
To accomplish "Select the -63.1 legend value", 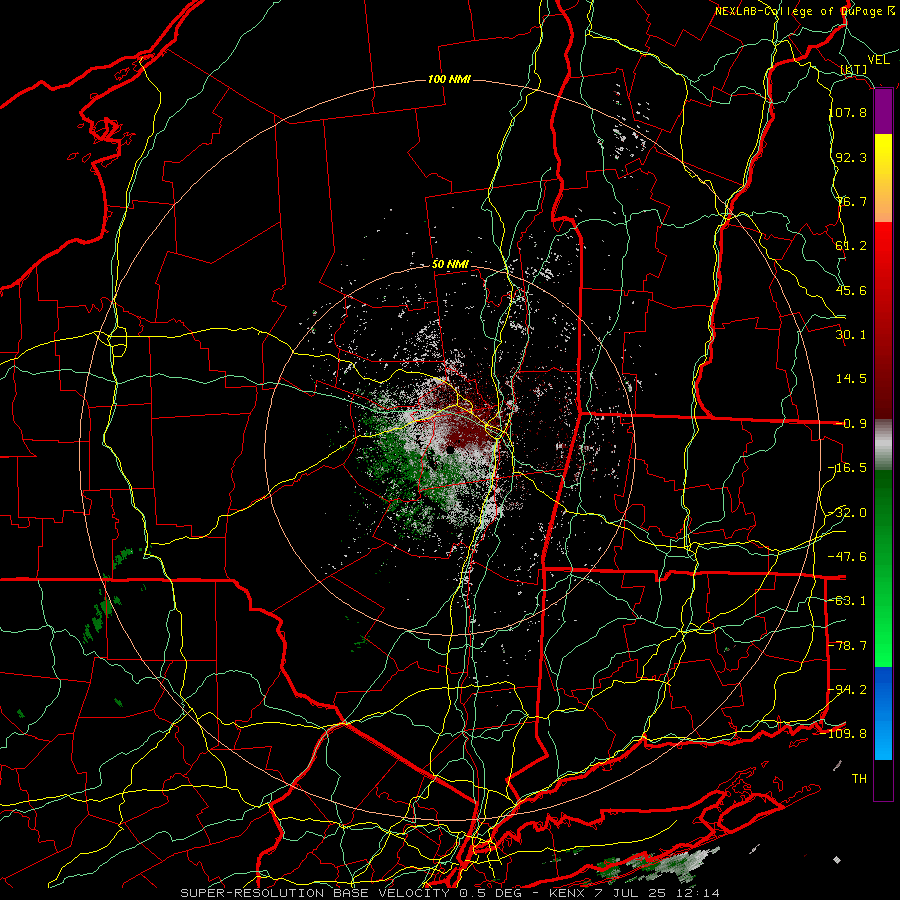I will 848,601.
